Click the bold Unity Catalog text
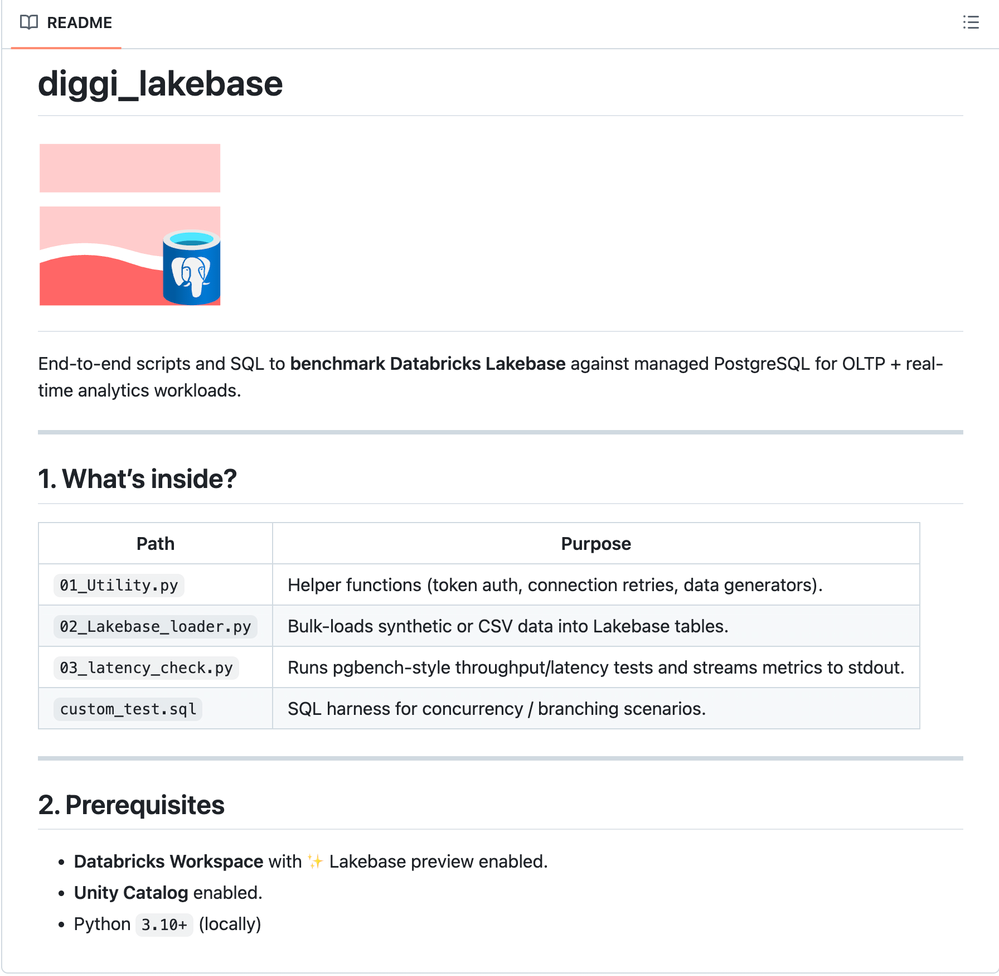This screenshot has width=999, height=976. (131, 892)
